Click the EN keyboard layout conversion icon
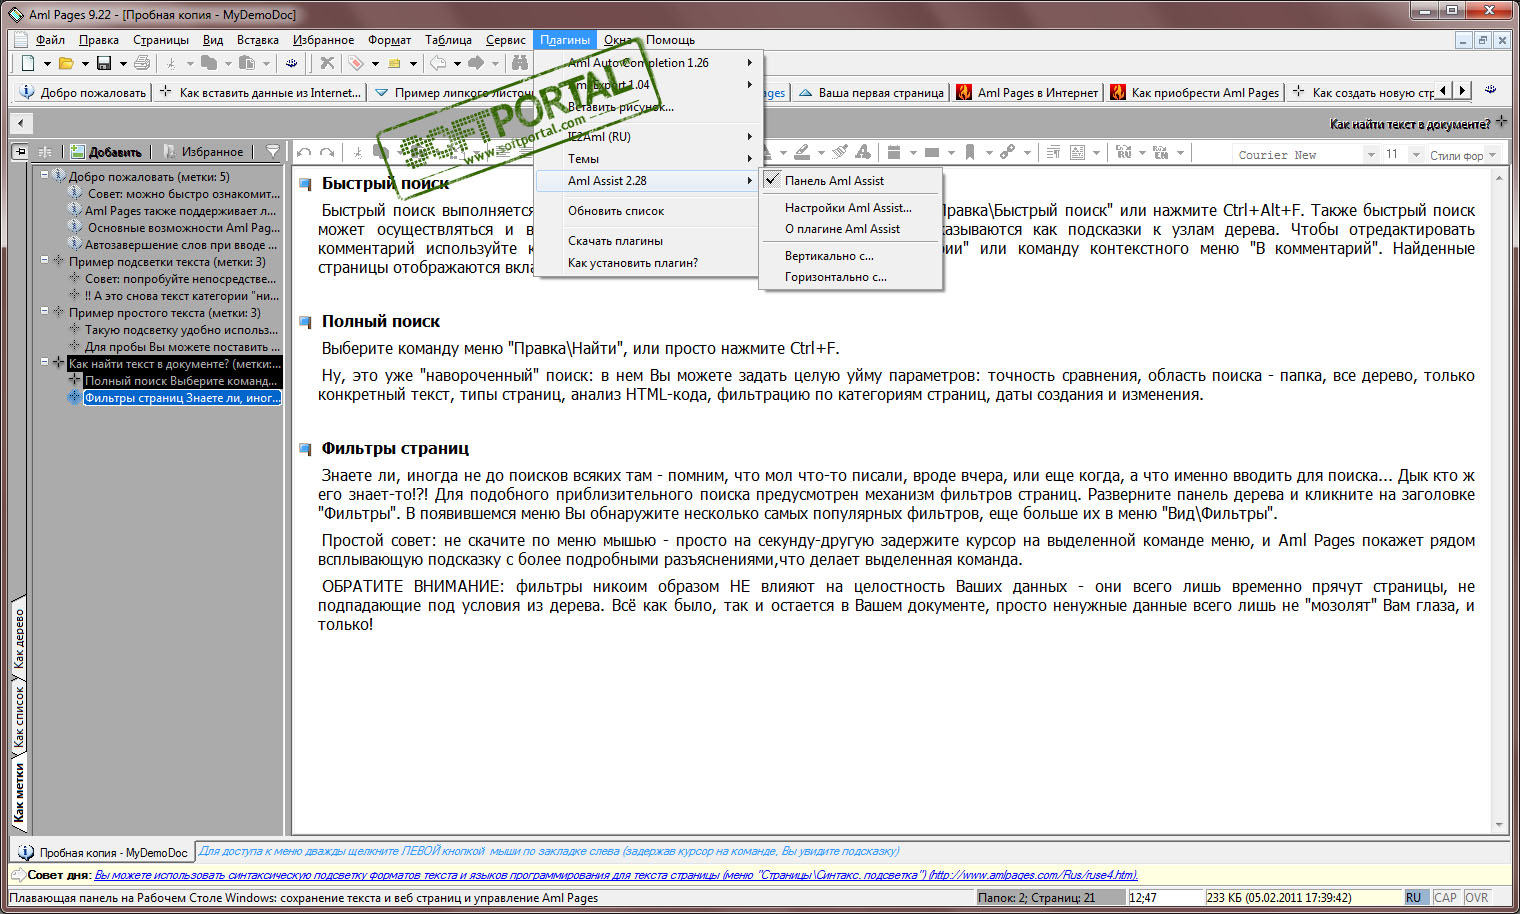The image size is (1520, 914). tap(1161, 153)
